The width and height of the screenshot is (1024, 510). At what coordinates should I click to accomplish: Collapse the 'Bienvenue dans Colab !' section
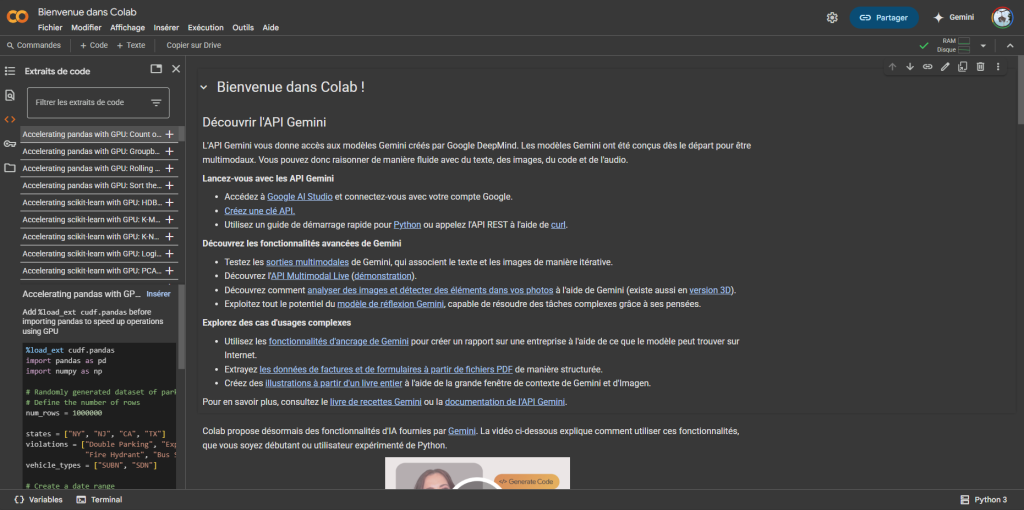click(x=204, y=87)
